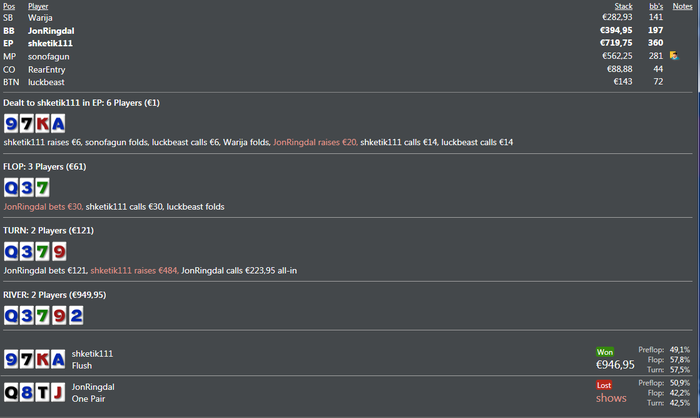Select RearEntry row in CO position

tap(347, 69)
